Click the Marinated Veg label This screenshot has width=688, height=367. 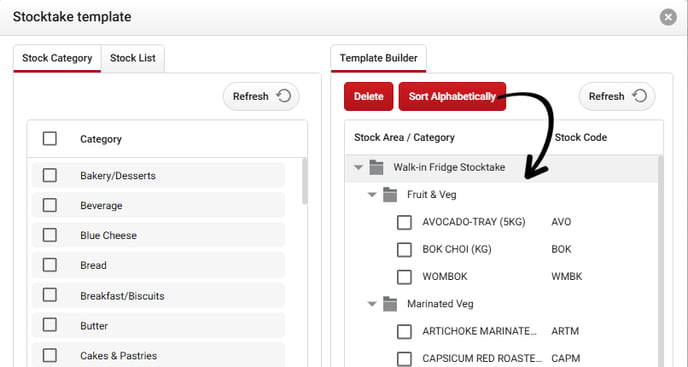coord(440,304)
